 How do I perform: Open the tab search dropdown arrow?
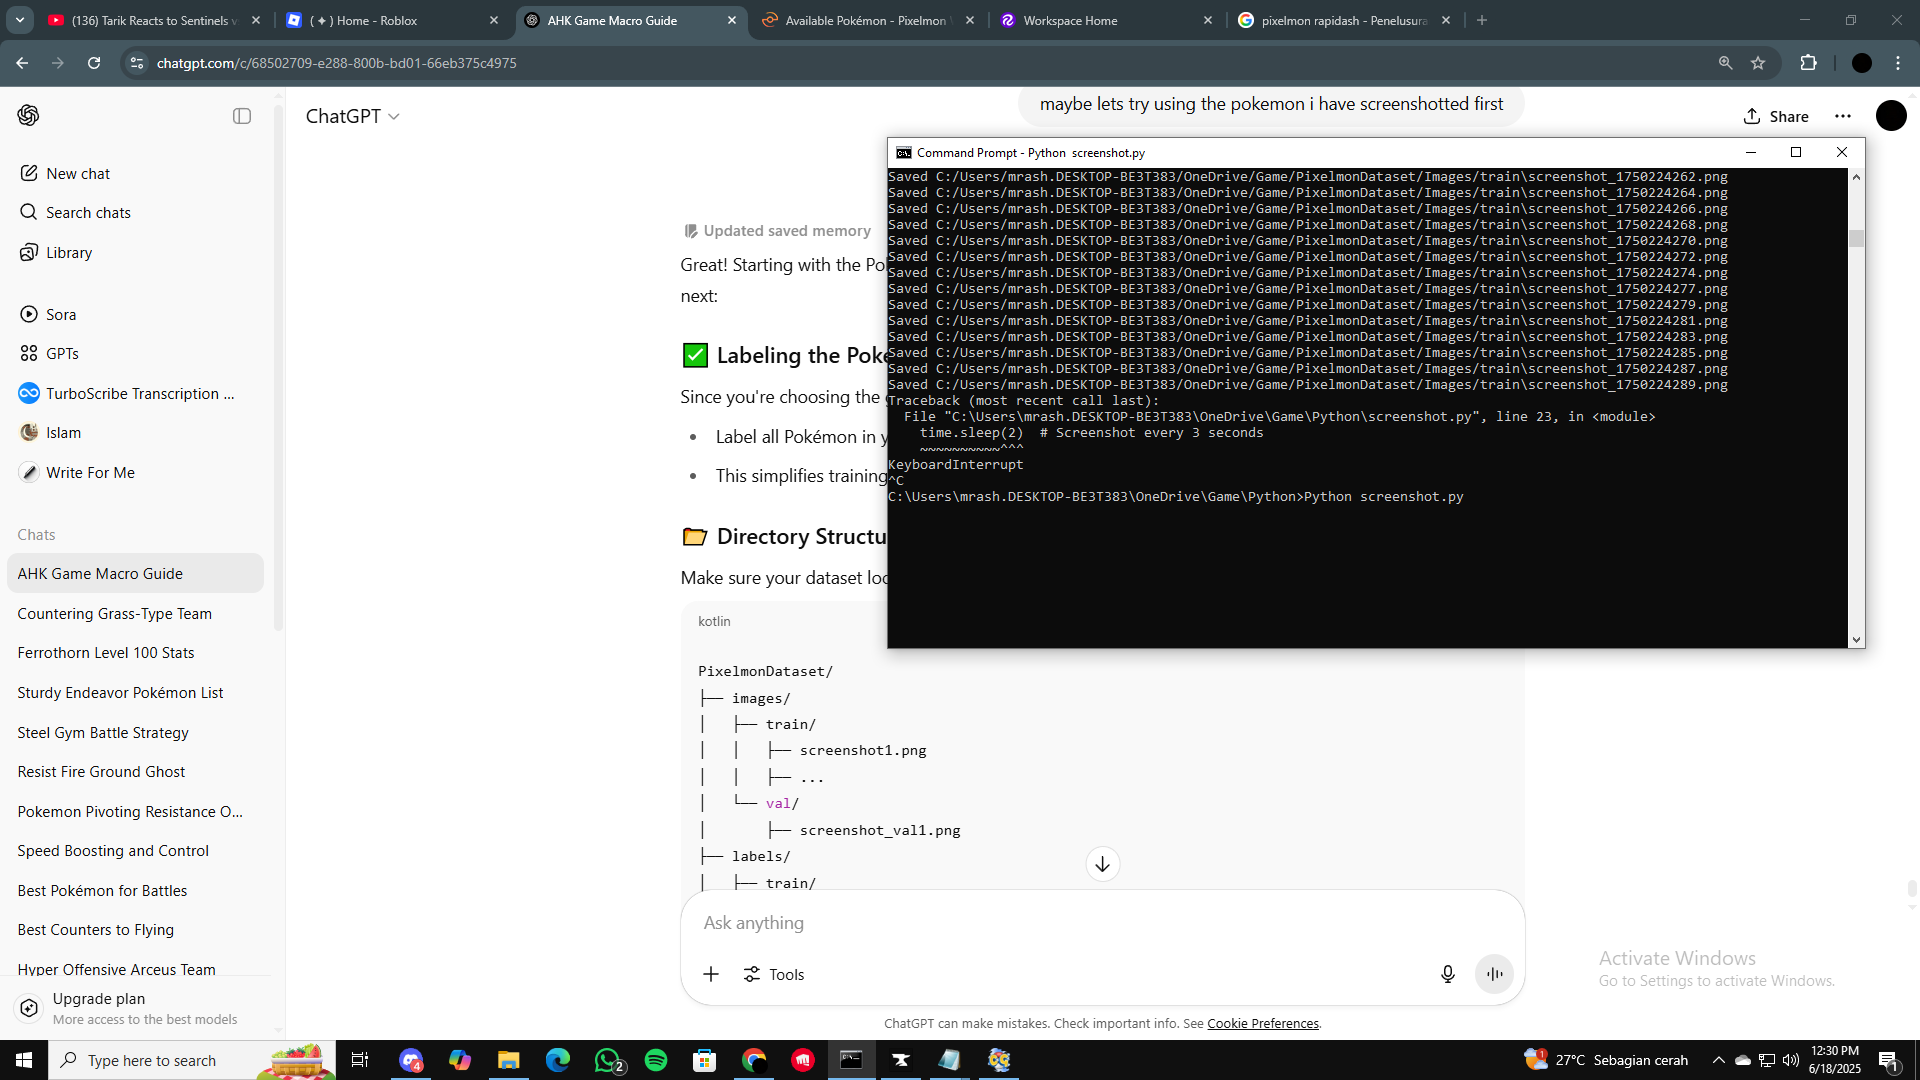[x=20, y=20]
